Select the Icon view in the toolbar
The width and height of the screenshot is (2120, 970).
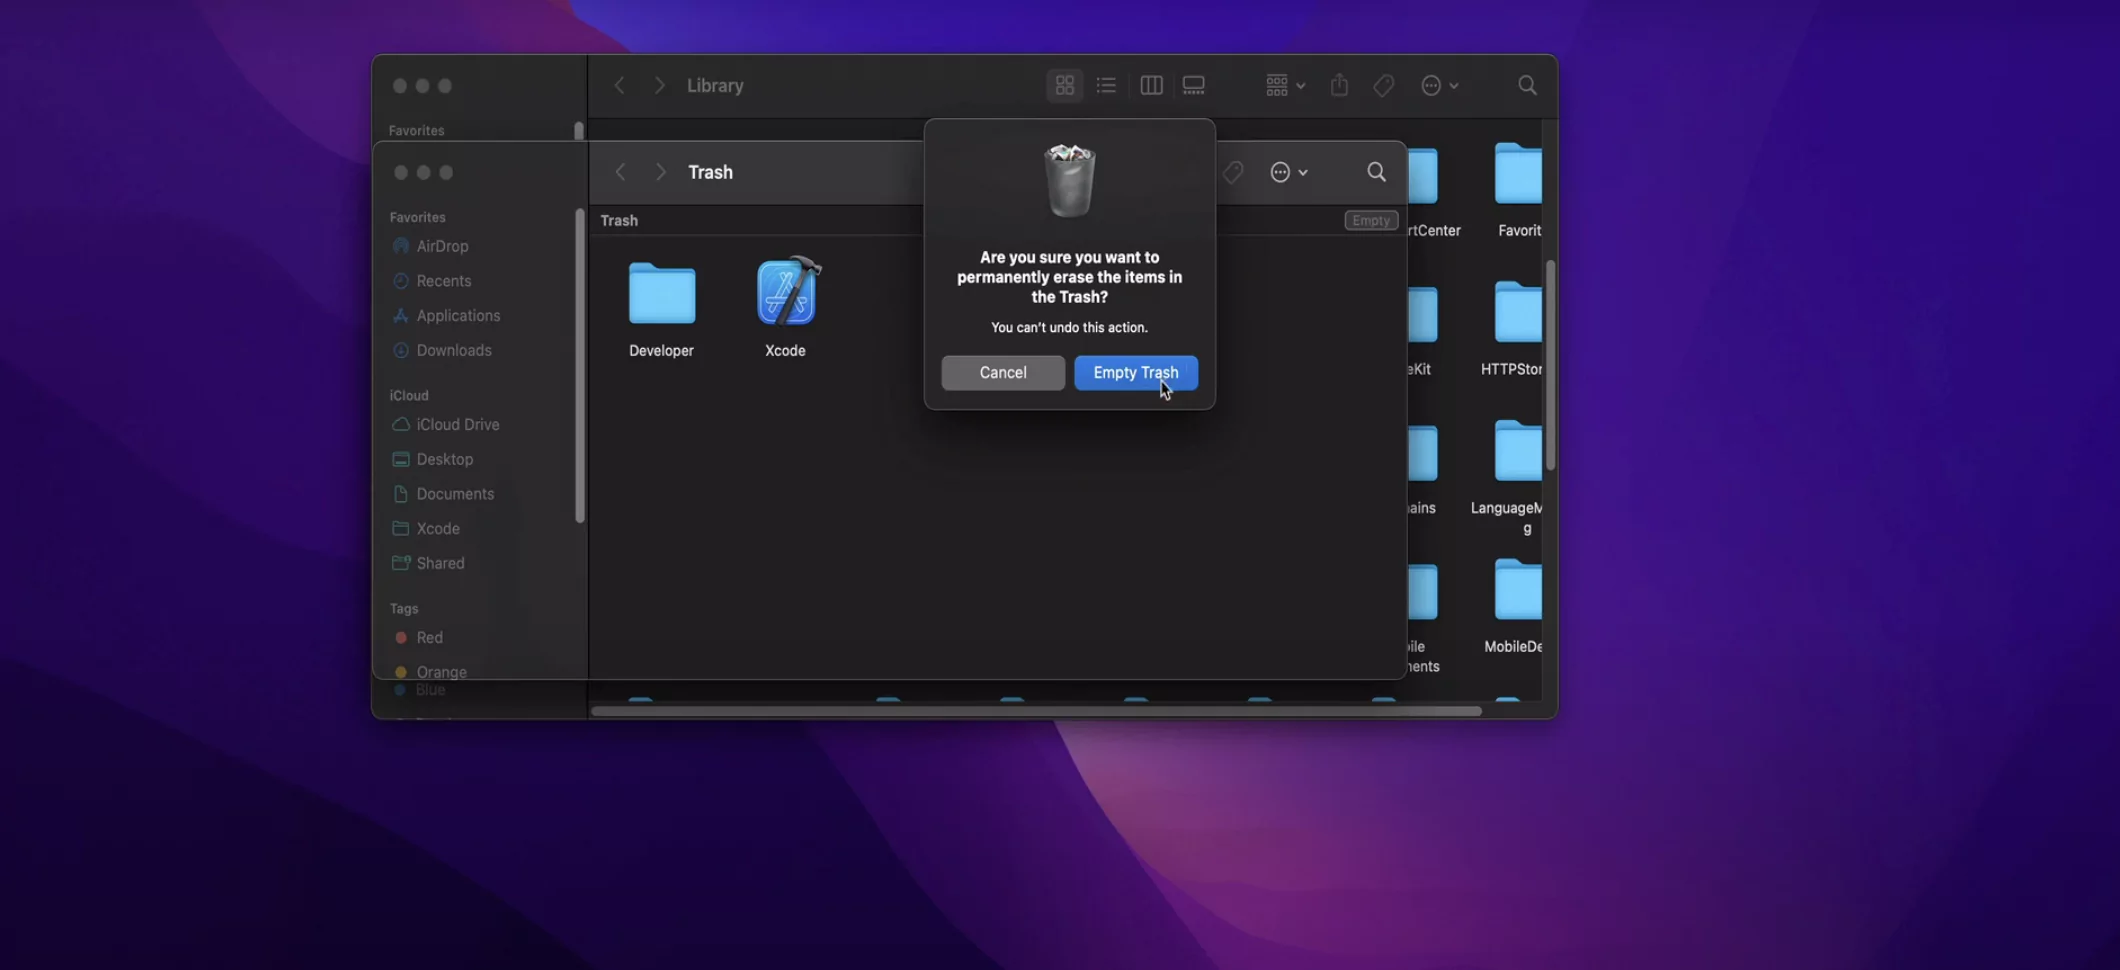coord(1063,85)
